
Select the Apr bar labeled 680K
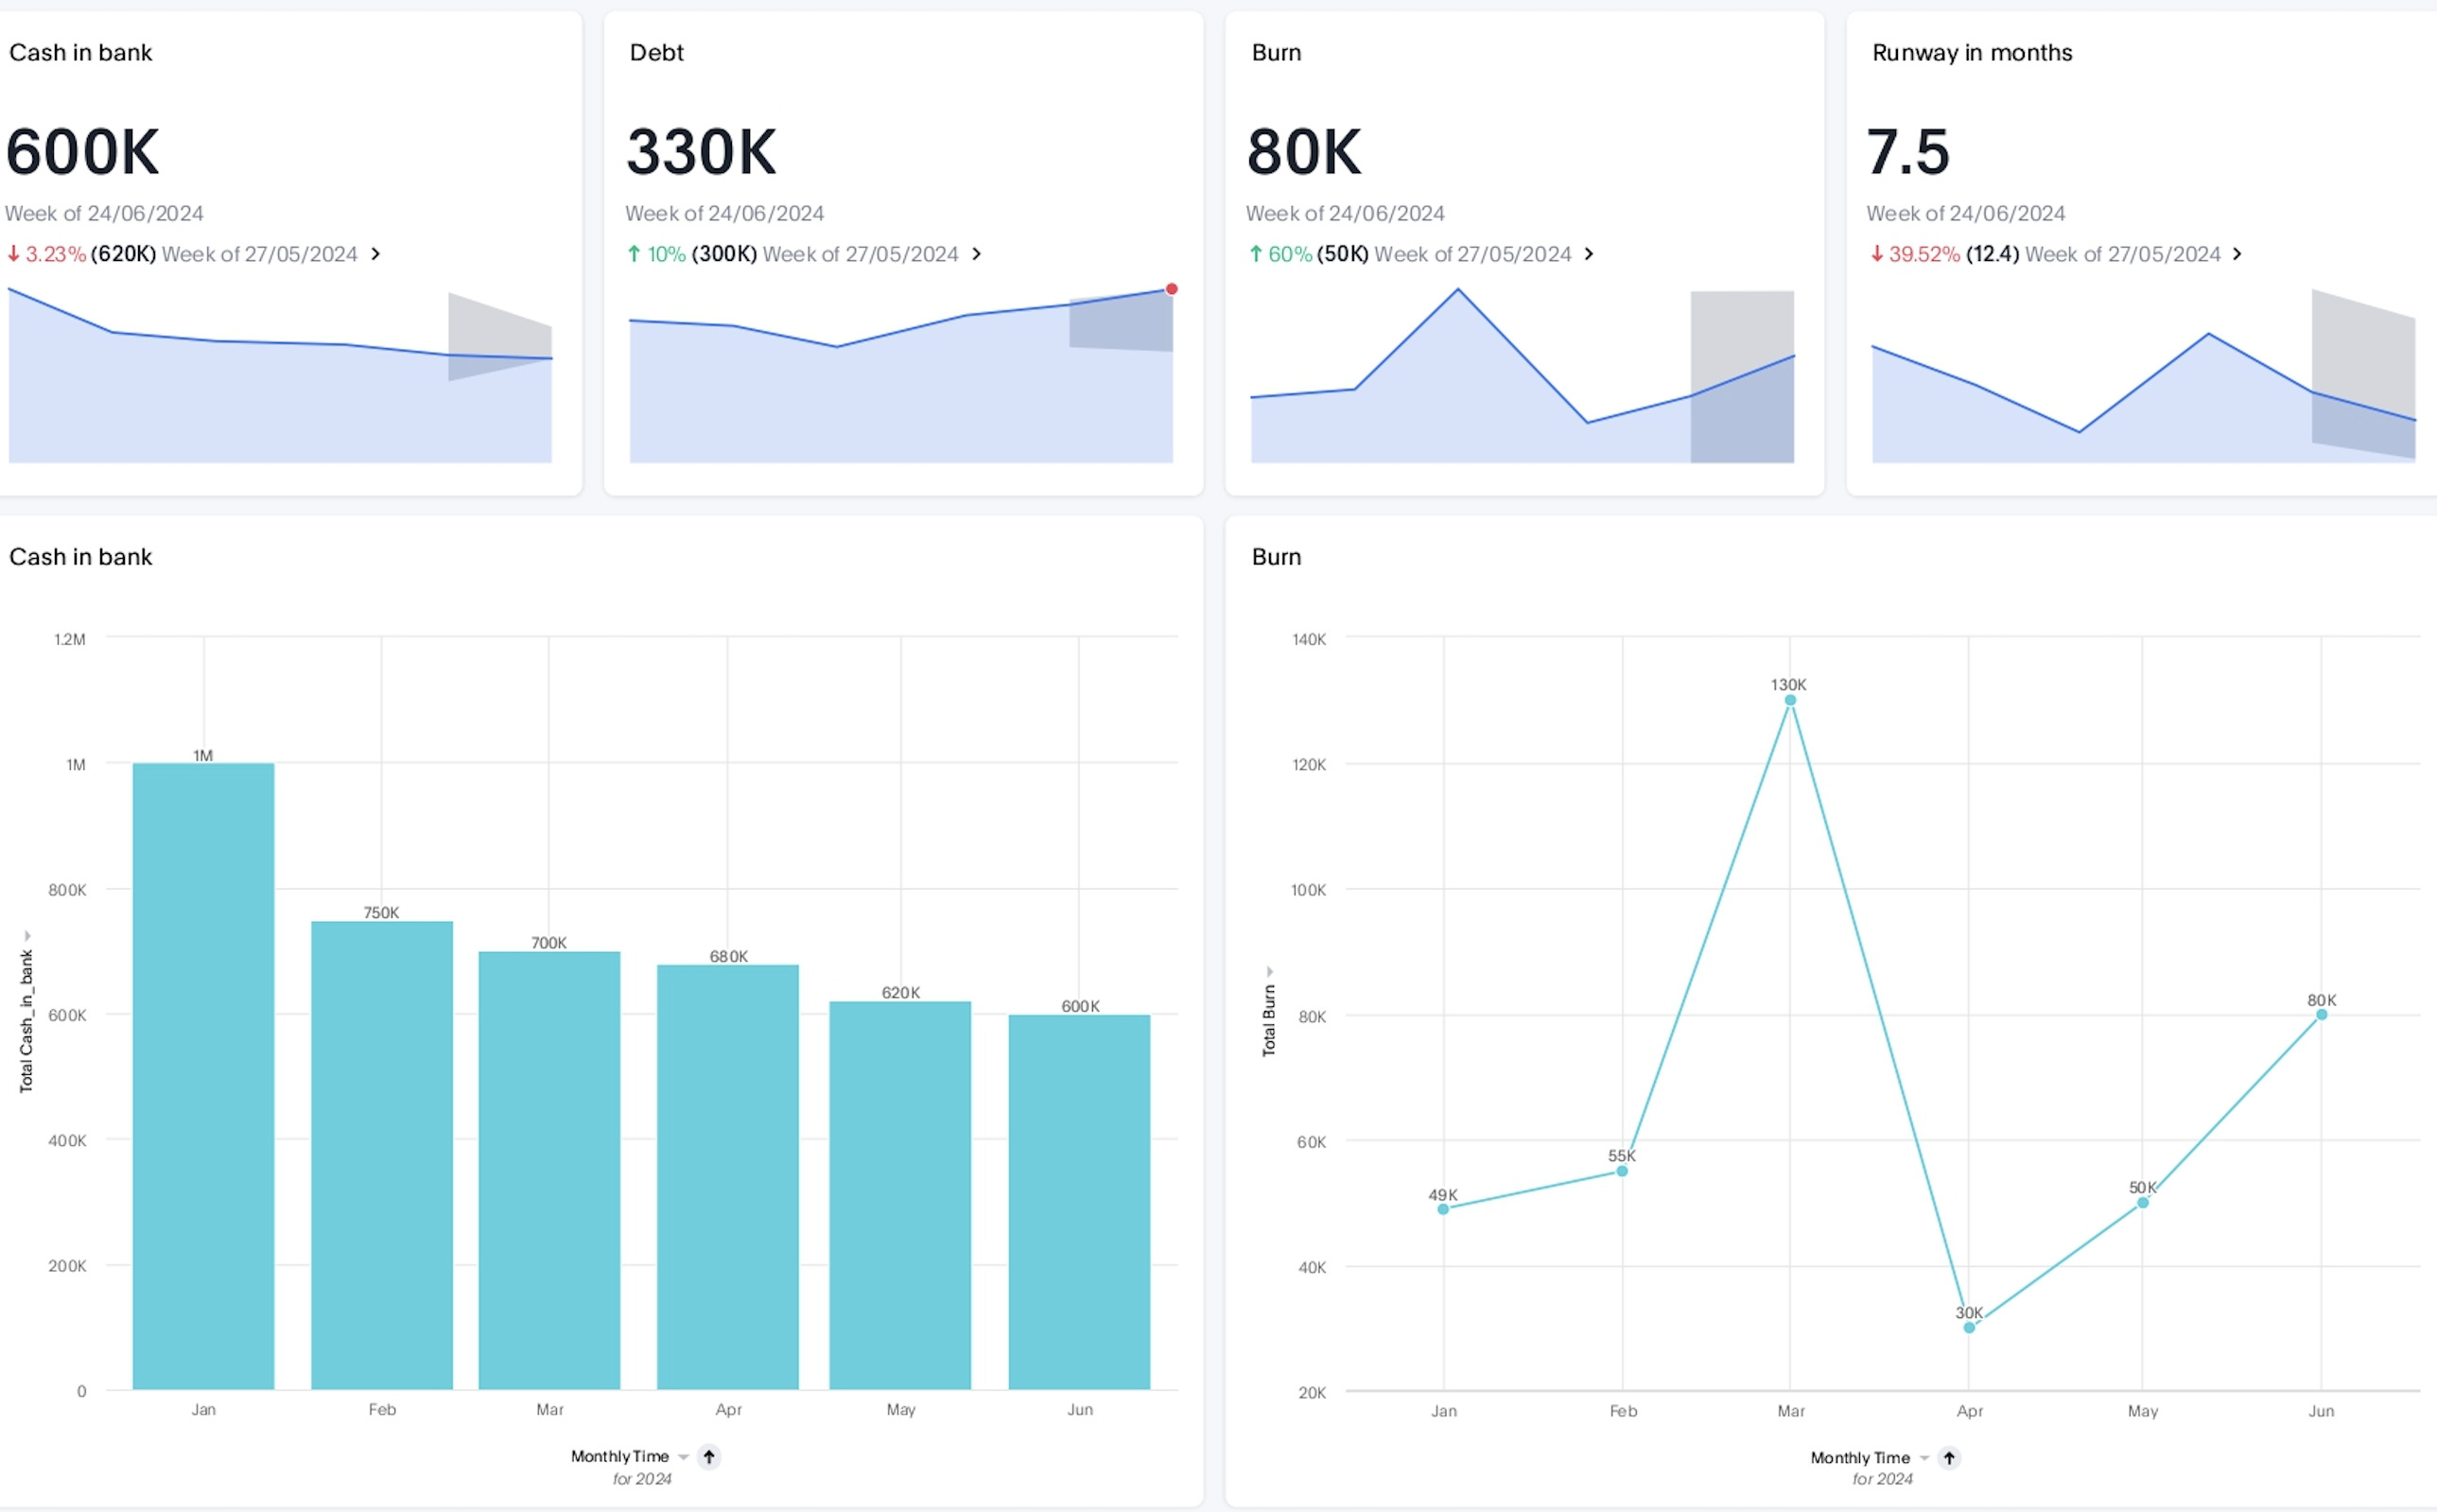728,1177
